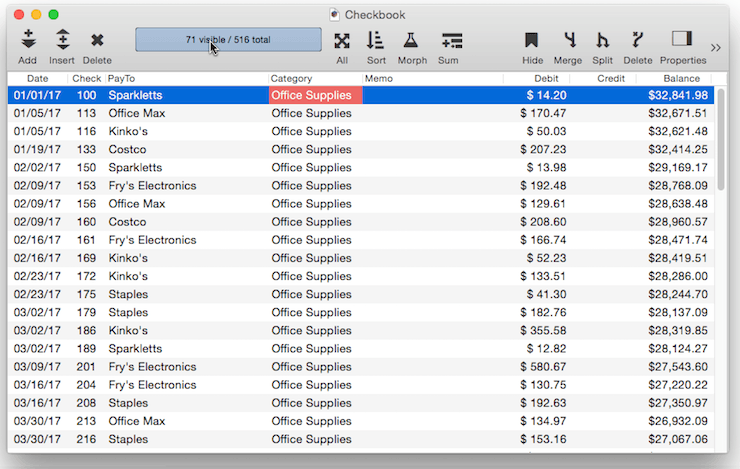Click the vertical scrollbar thumb

point(721,139)
